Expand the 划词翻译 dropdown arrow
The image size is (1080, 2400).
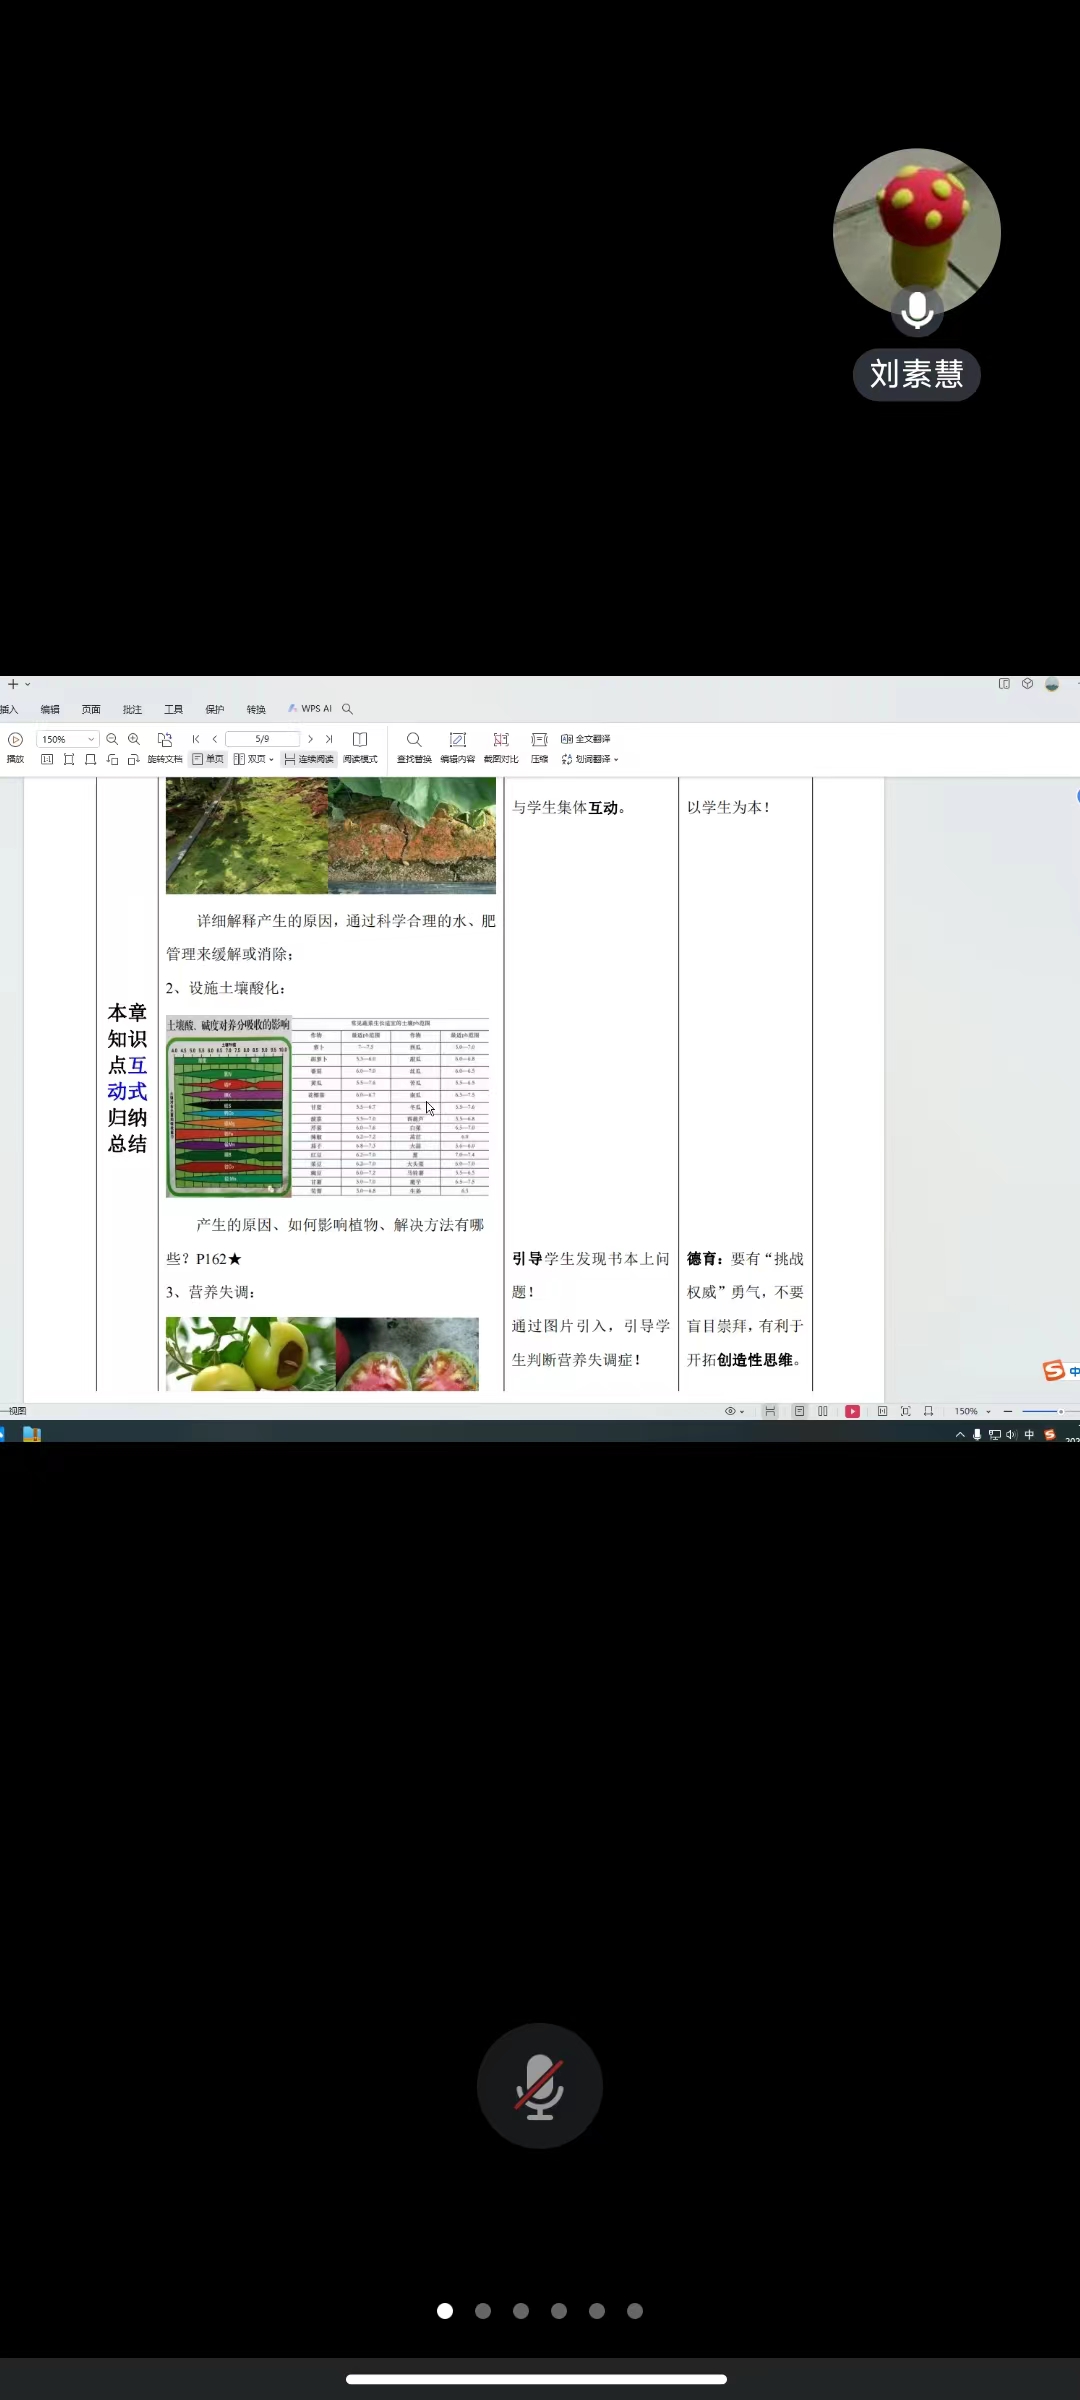click(616, 760)
